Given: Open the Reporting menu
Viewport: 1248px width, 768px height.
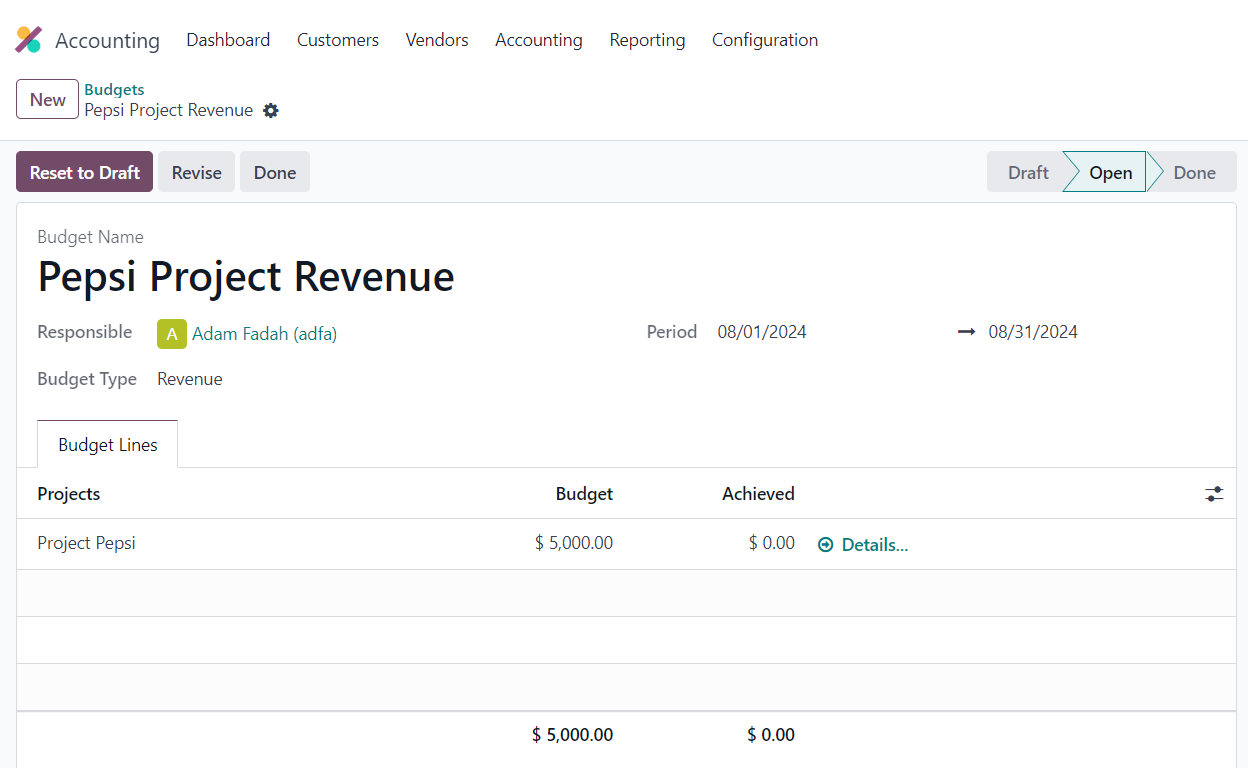Looking at the screenshot, I should (x=648, y=40).
